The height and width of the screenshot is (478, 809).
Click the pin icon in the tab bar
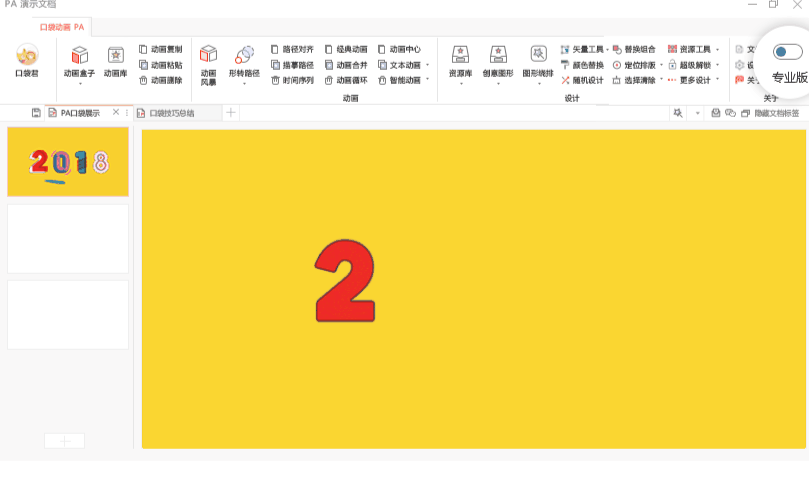[678, 113]
